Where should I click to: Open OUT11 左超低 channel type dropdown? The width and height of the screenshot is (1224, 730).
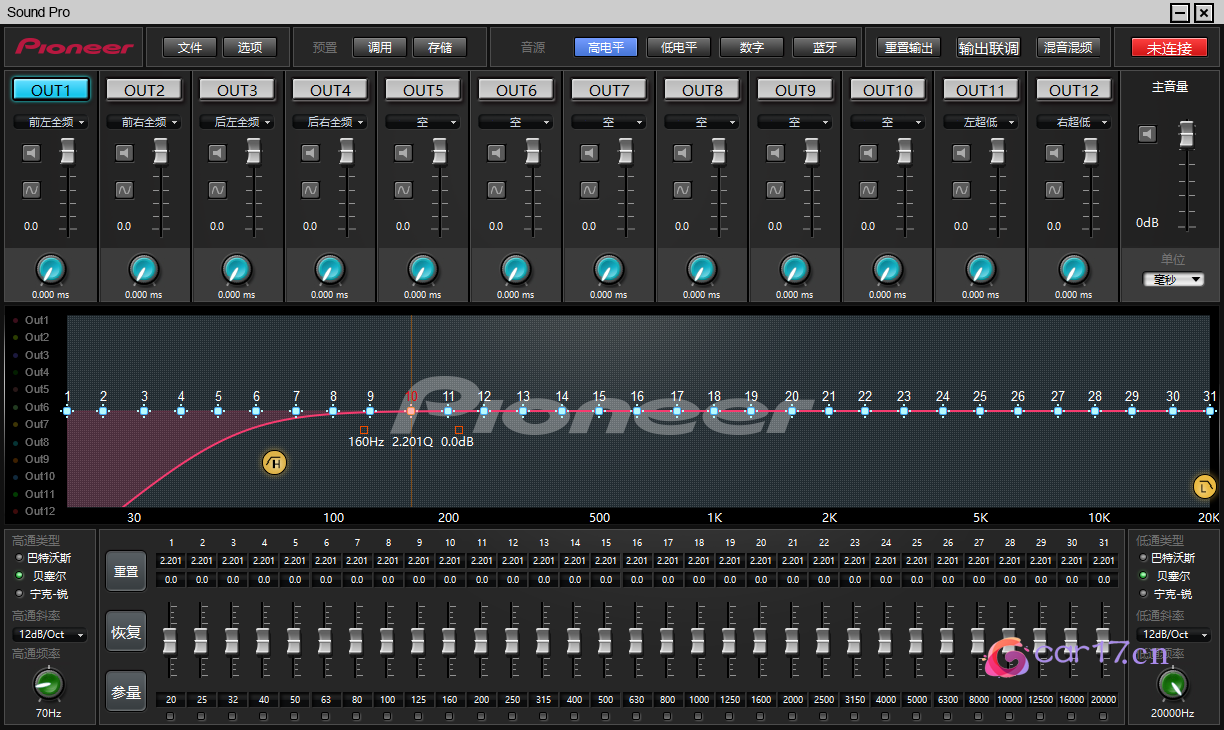point(981,122)
